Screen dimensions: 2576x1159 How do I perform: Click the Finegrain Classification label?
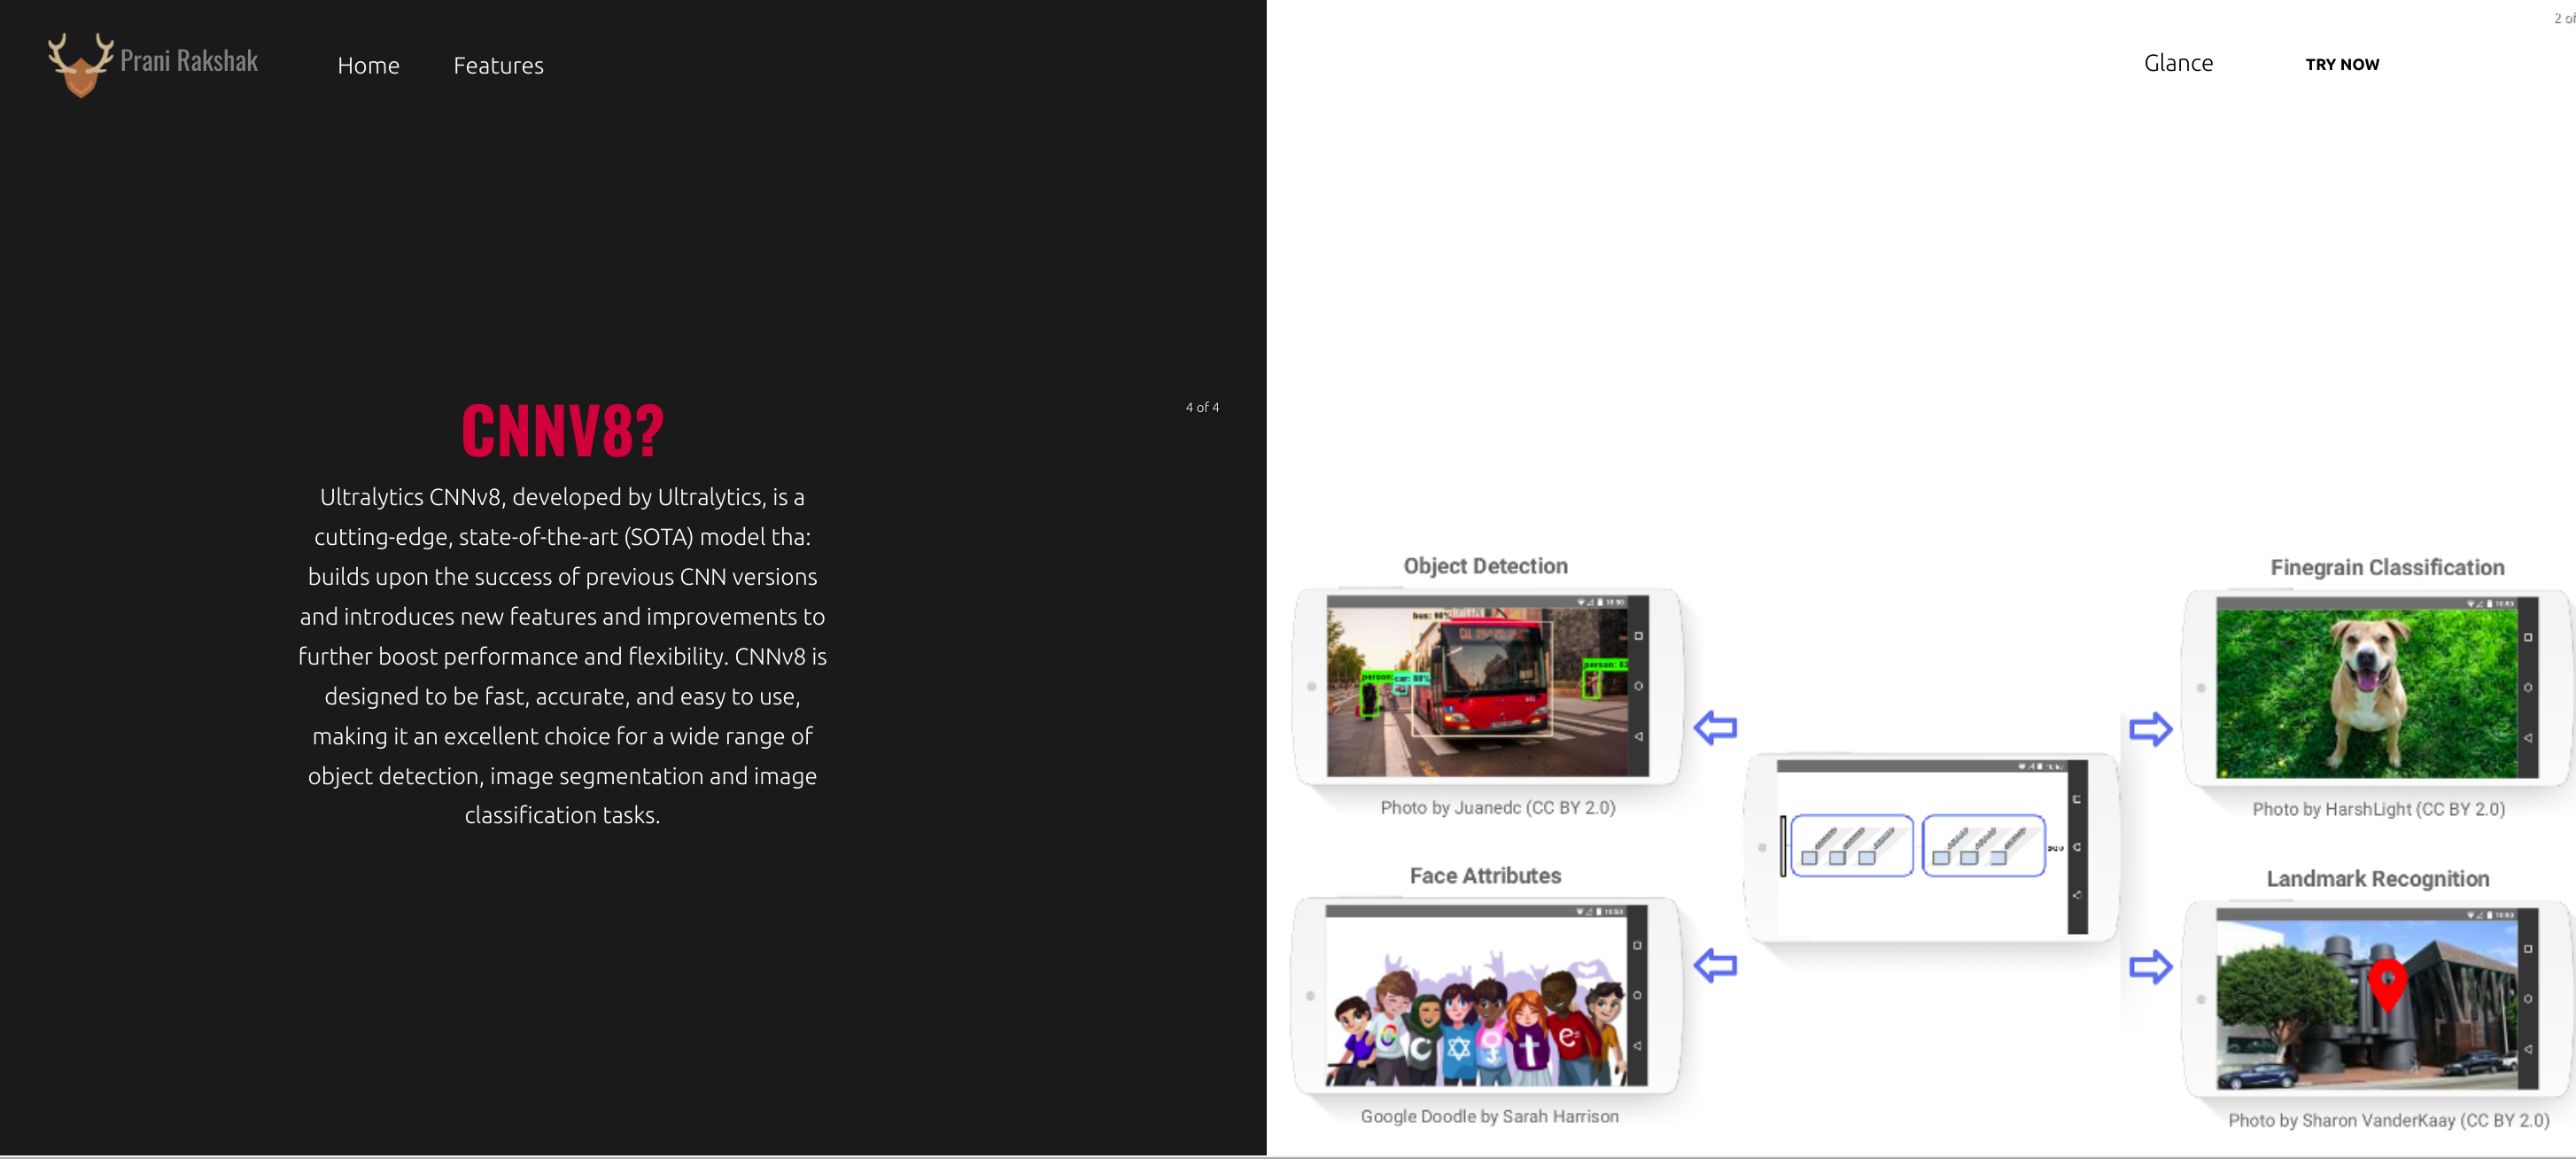[2386, 567]
